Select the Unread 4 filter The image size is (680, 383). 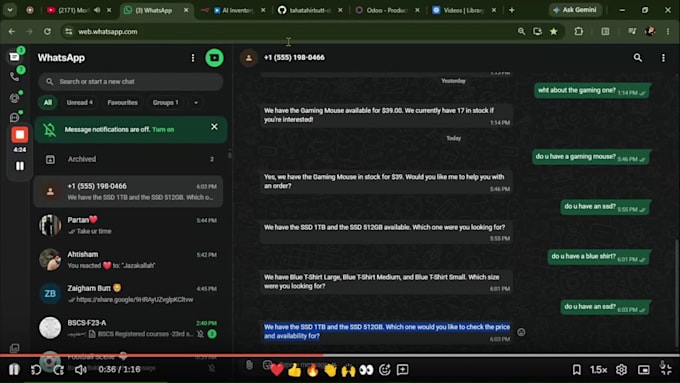pyautogui.click(x=79, y=102)
